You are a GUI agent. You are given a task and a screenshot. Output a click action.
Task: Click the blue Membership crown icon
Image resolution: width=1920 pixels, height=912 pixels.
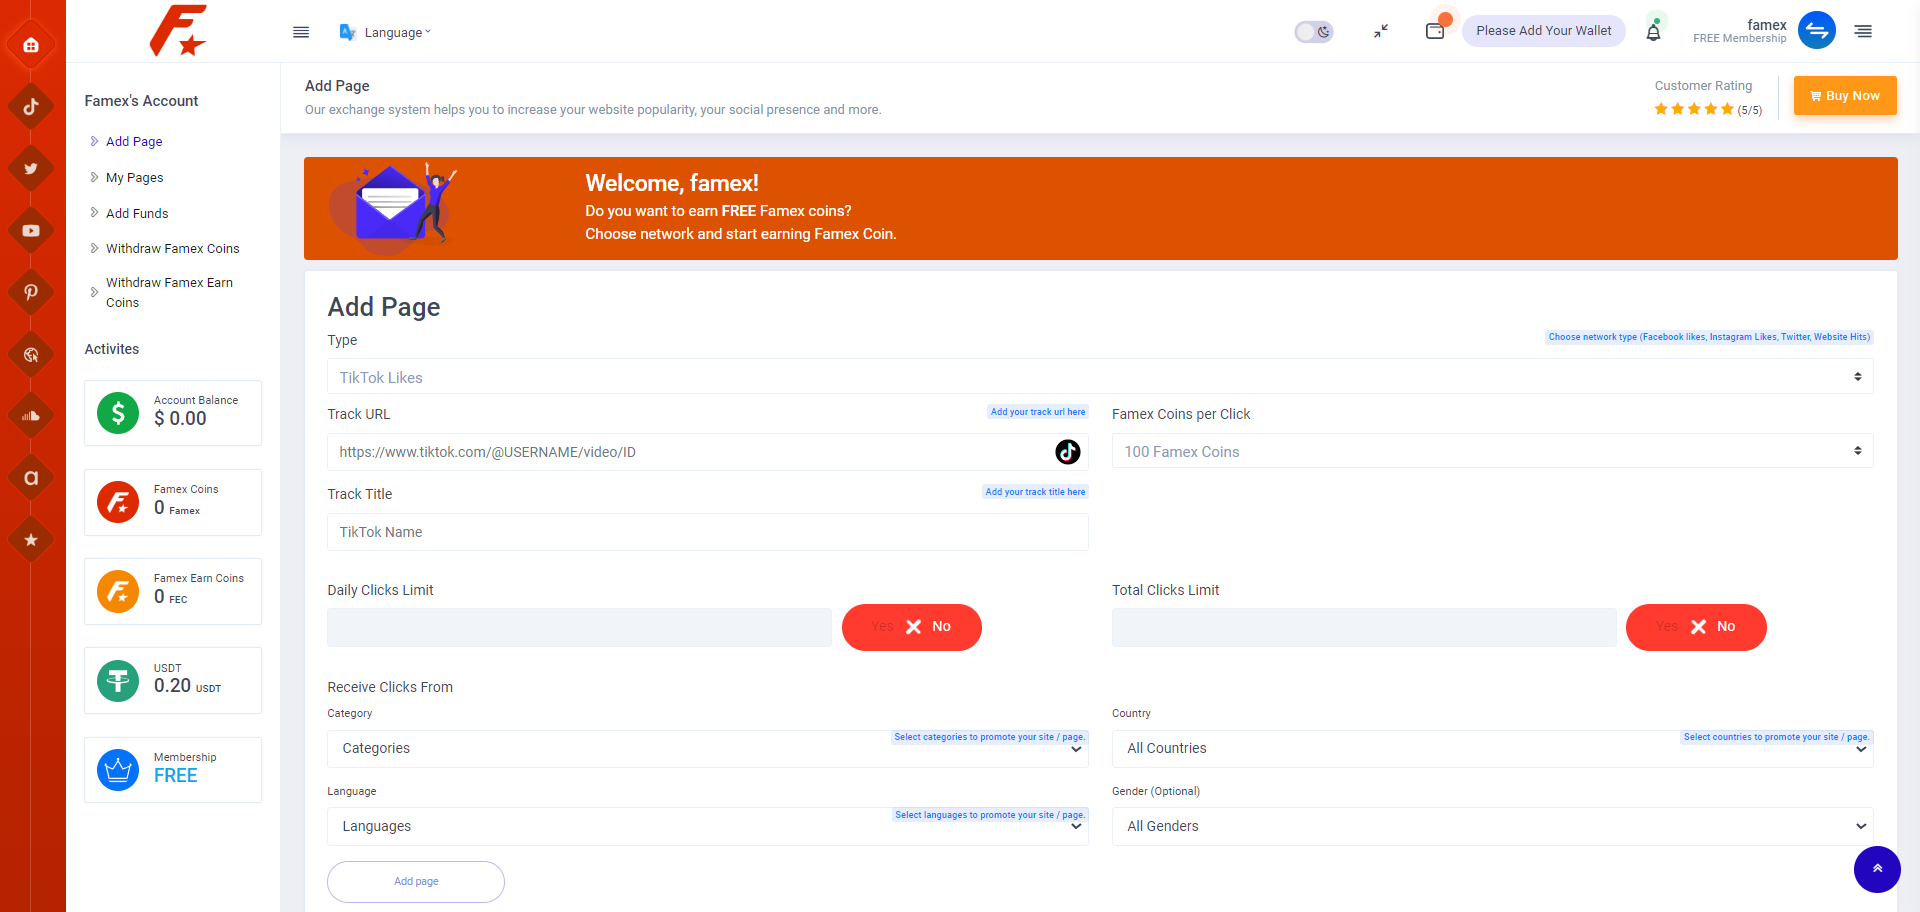[118, 770]
